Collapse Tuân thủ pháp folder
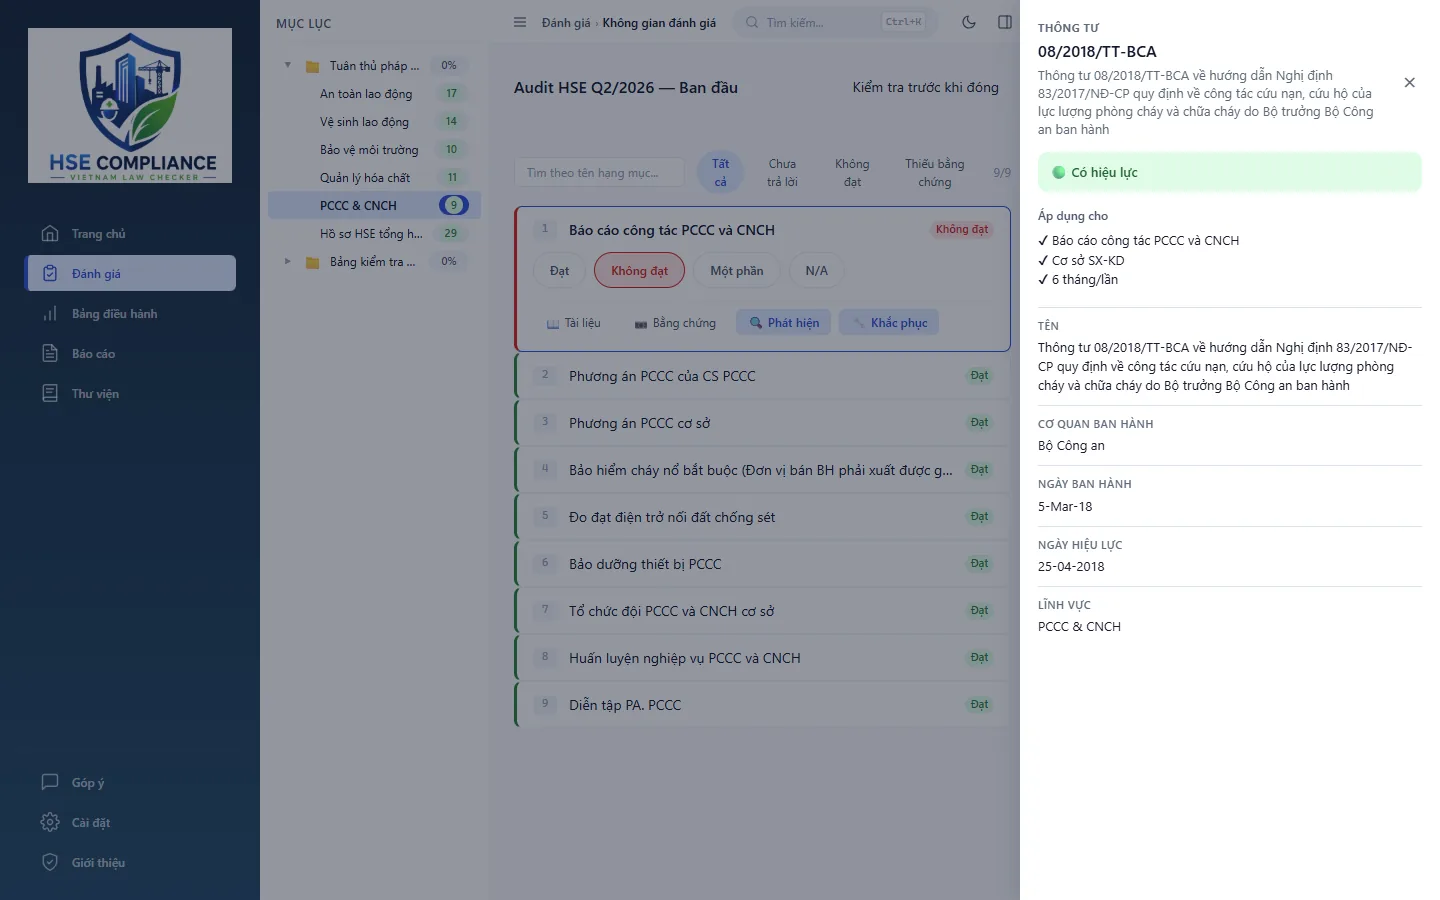The image size is (1440, 900). pos(288,65)
